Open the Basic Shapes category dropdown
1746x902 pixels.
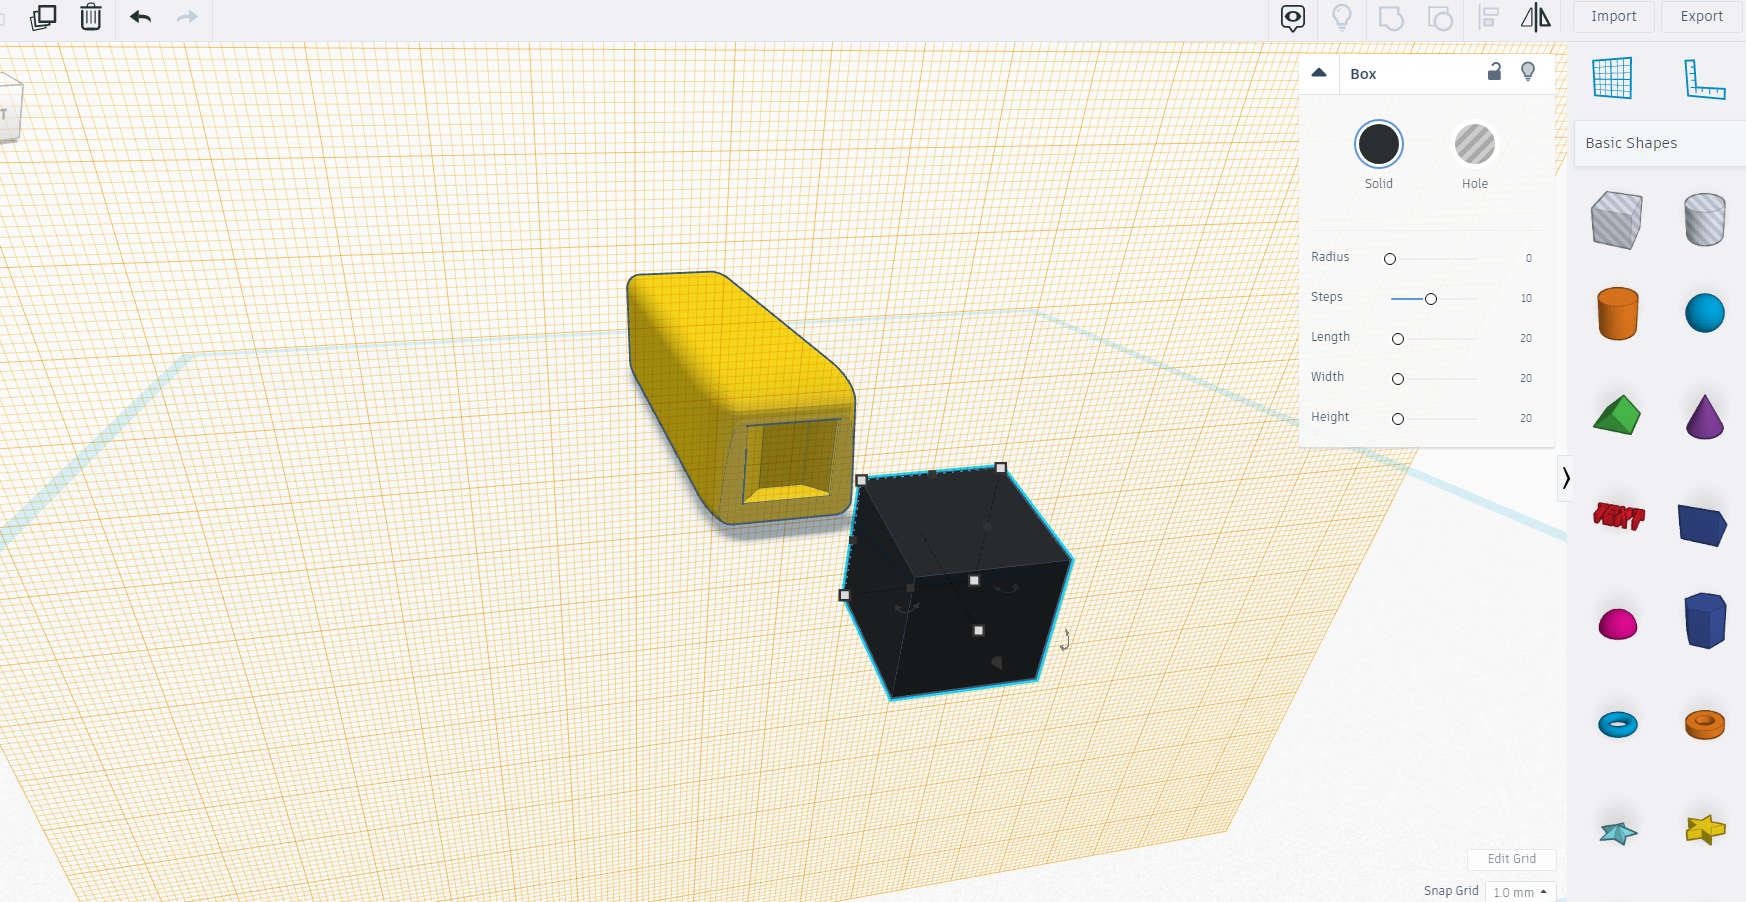1660,143
